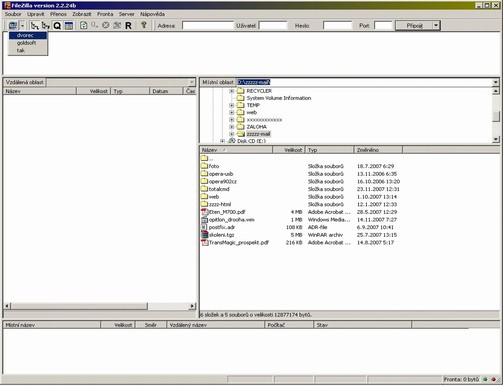Open the Místní oblast path dropdown arrow

496,82
